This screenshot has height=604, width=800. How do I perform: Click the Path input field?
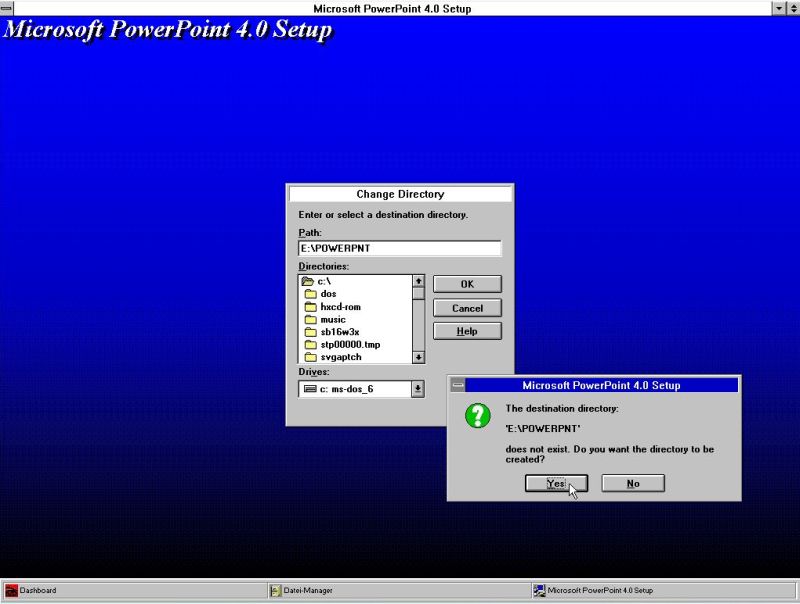click(399, 248)
